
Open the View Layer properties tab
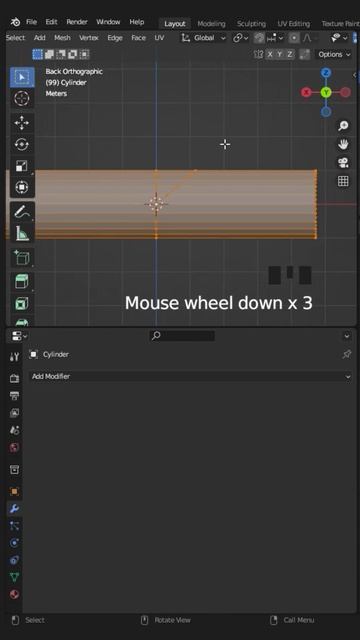tap(14, 413)
